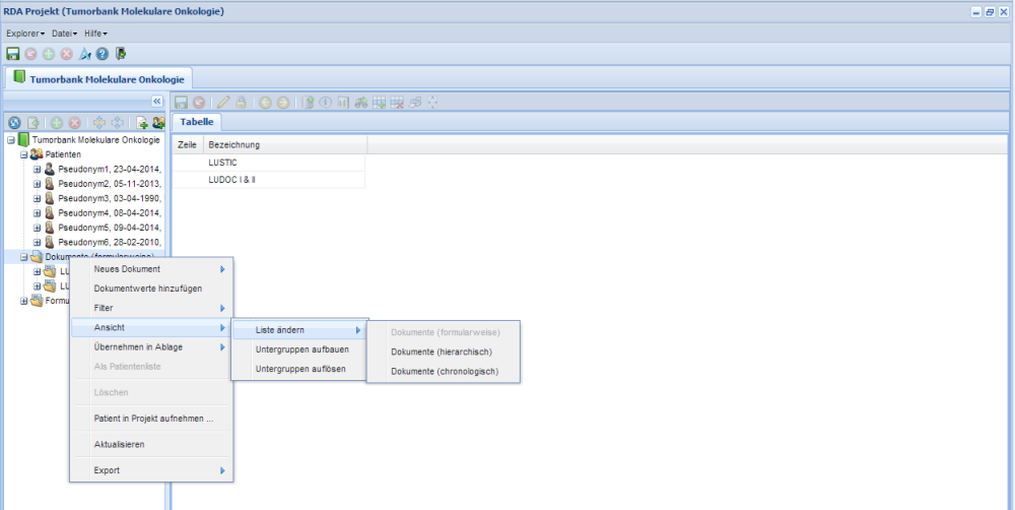Select the LUSTIC table row

(x=223, y=162)
